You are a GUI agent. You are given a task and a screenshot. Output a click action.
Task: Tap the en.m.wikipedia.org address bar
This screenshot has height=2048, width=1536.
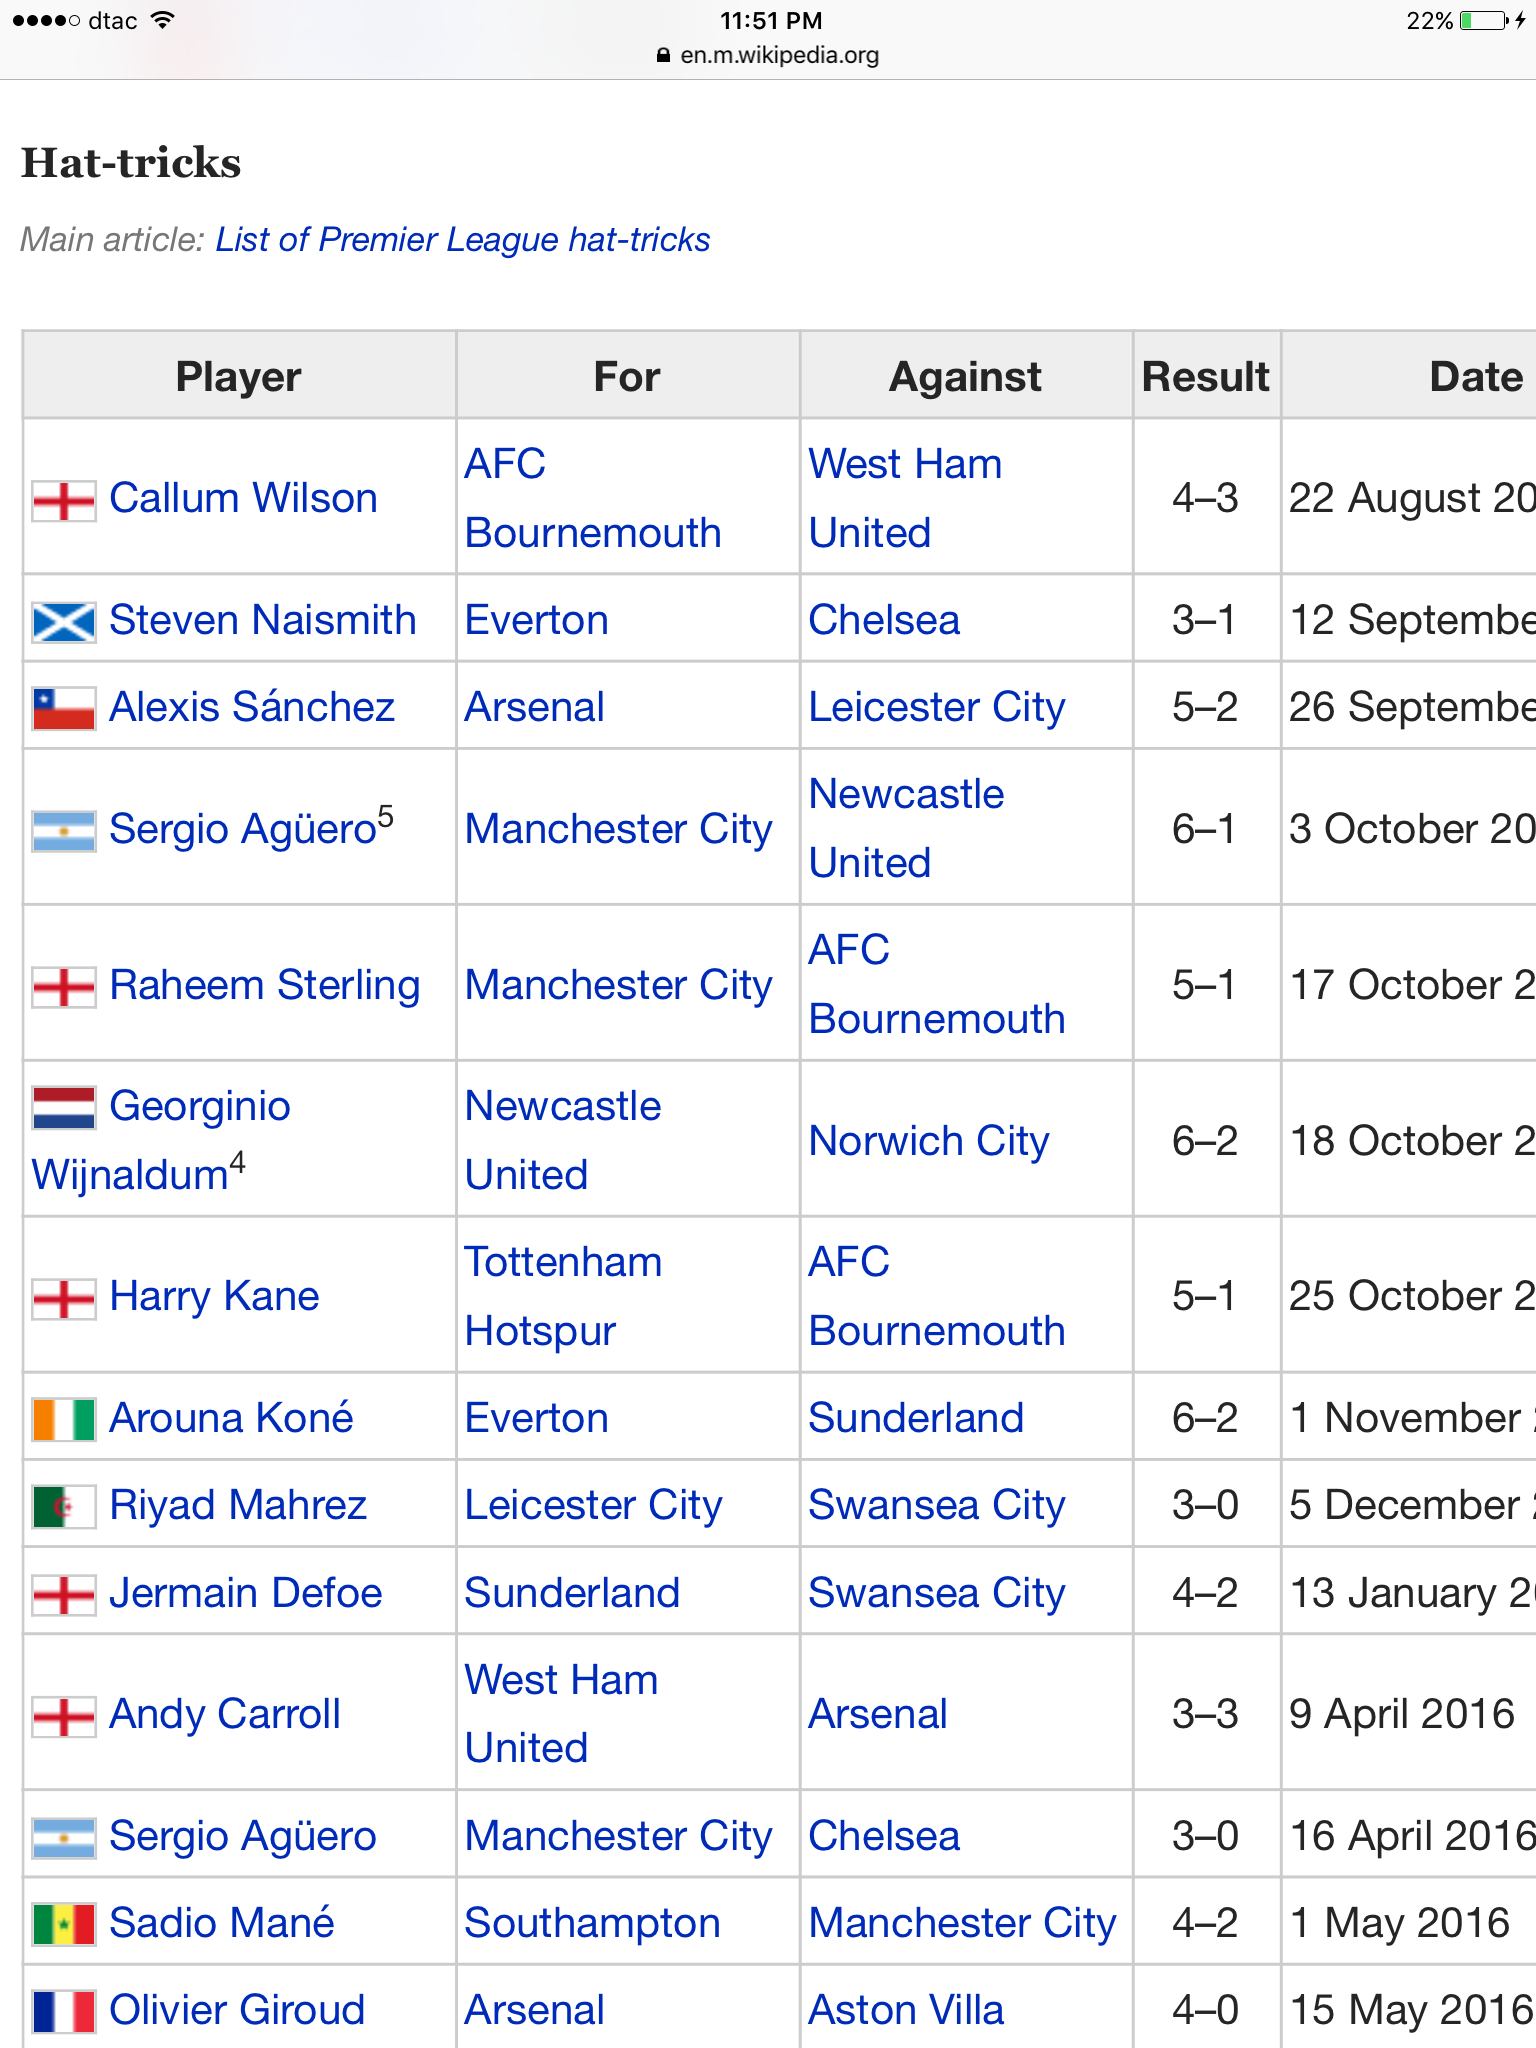point(768,55)
